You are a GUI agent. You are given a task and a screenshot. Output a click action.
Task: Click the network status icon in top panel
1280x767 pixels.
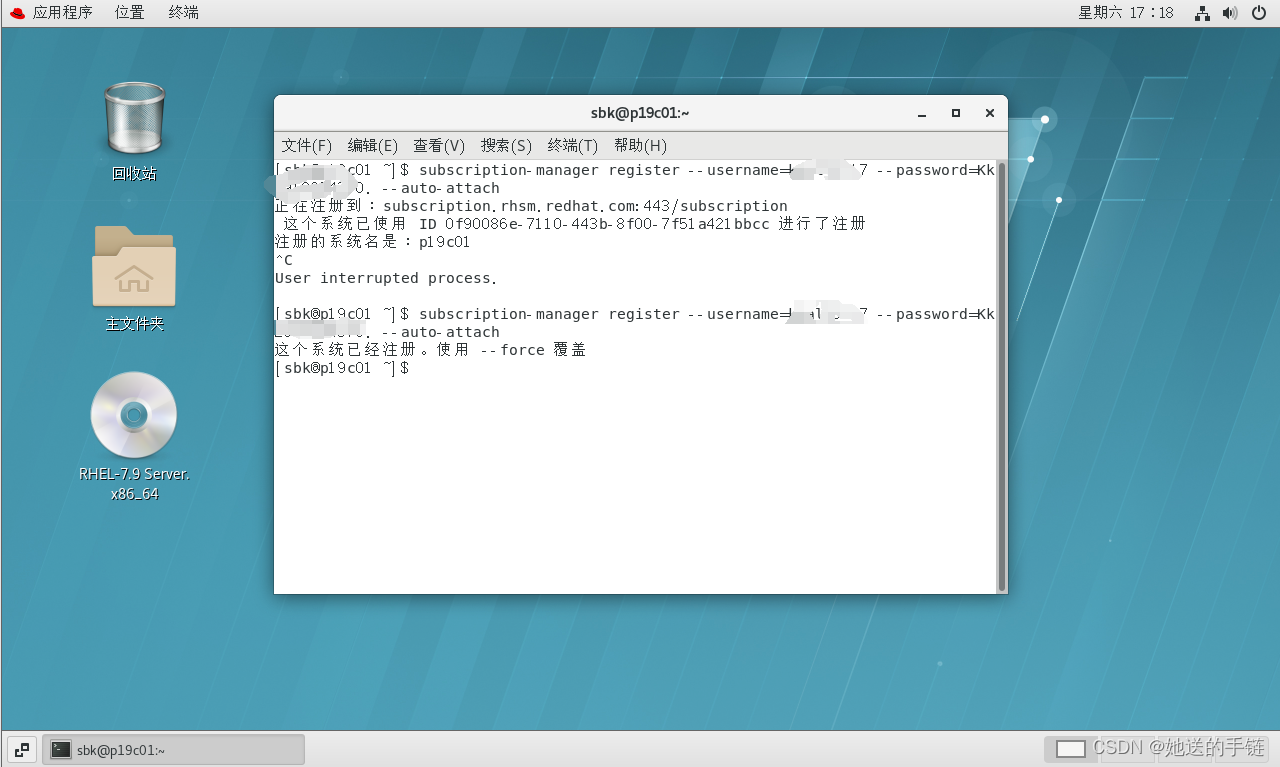coord(1201,13)
